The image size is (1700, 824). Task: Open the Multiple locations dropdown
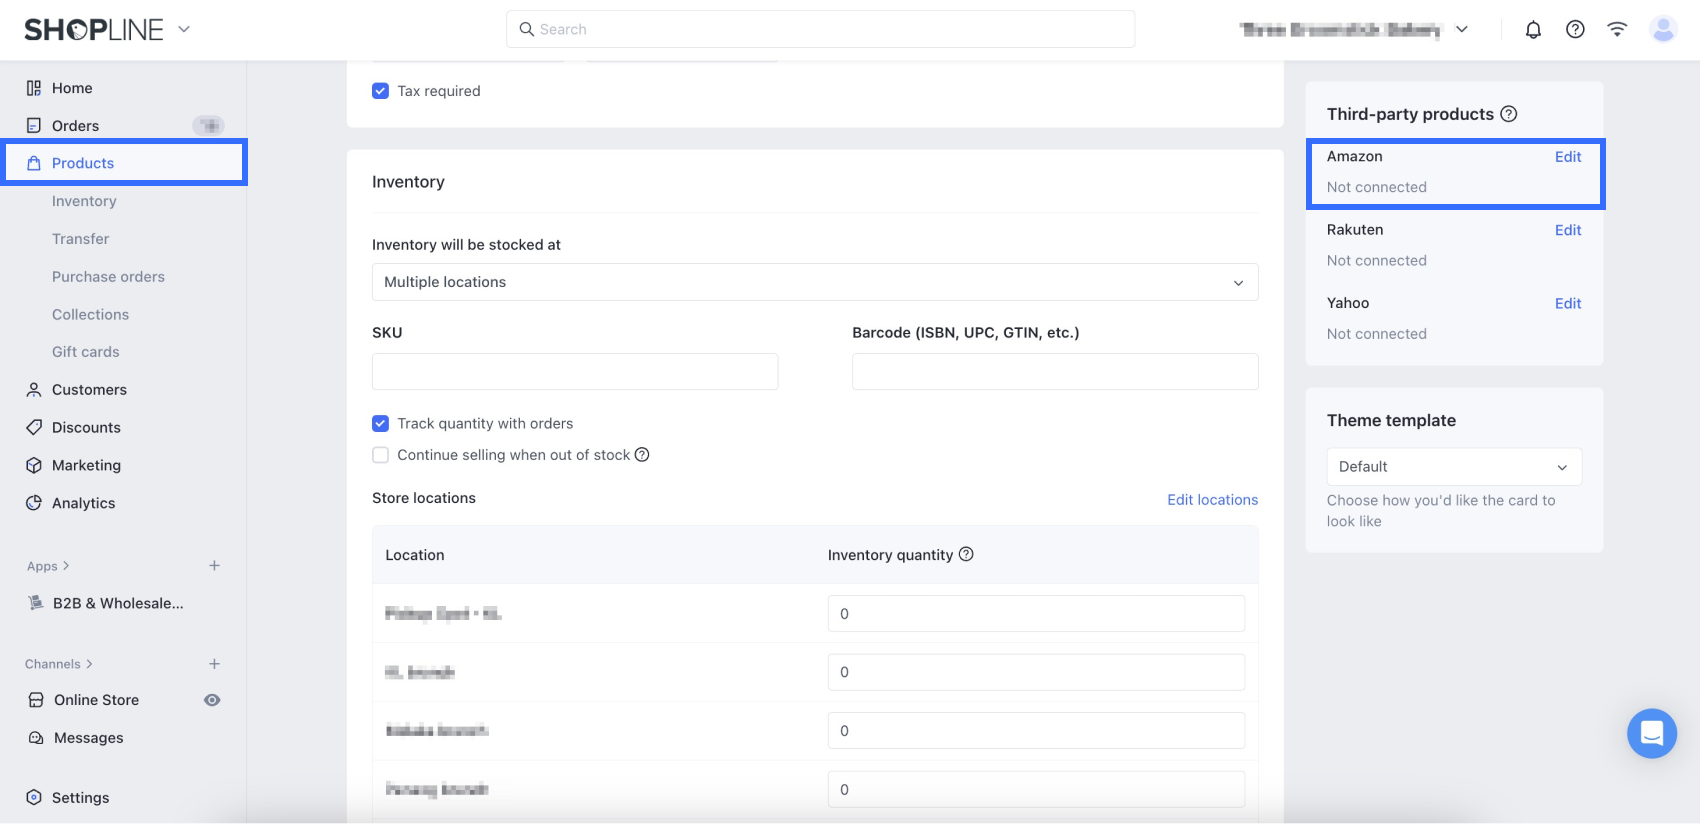click(x=814, y=282)
